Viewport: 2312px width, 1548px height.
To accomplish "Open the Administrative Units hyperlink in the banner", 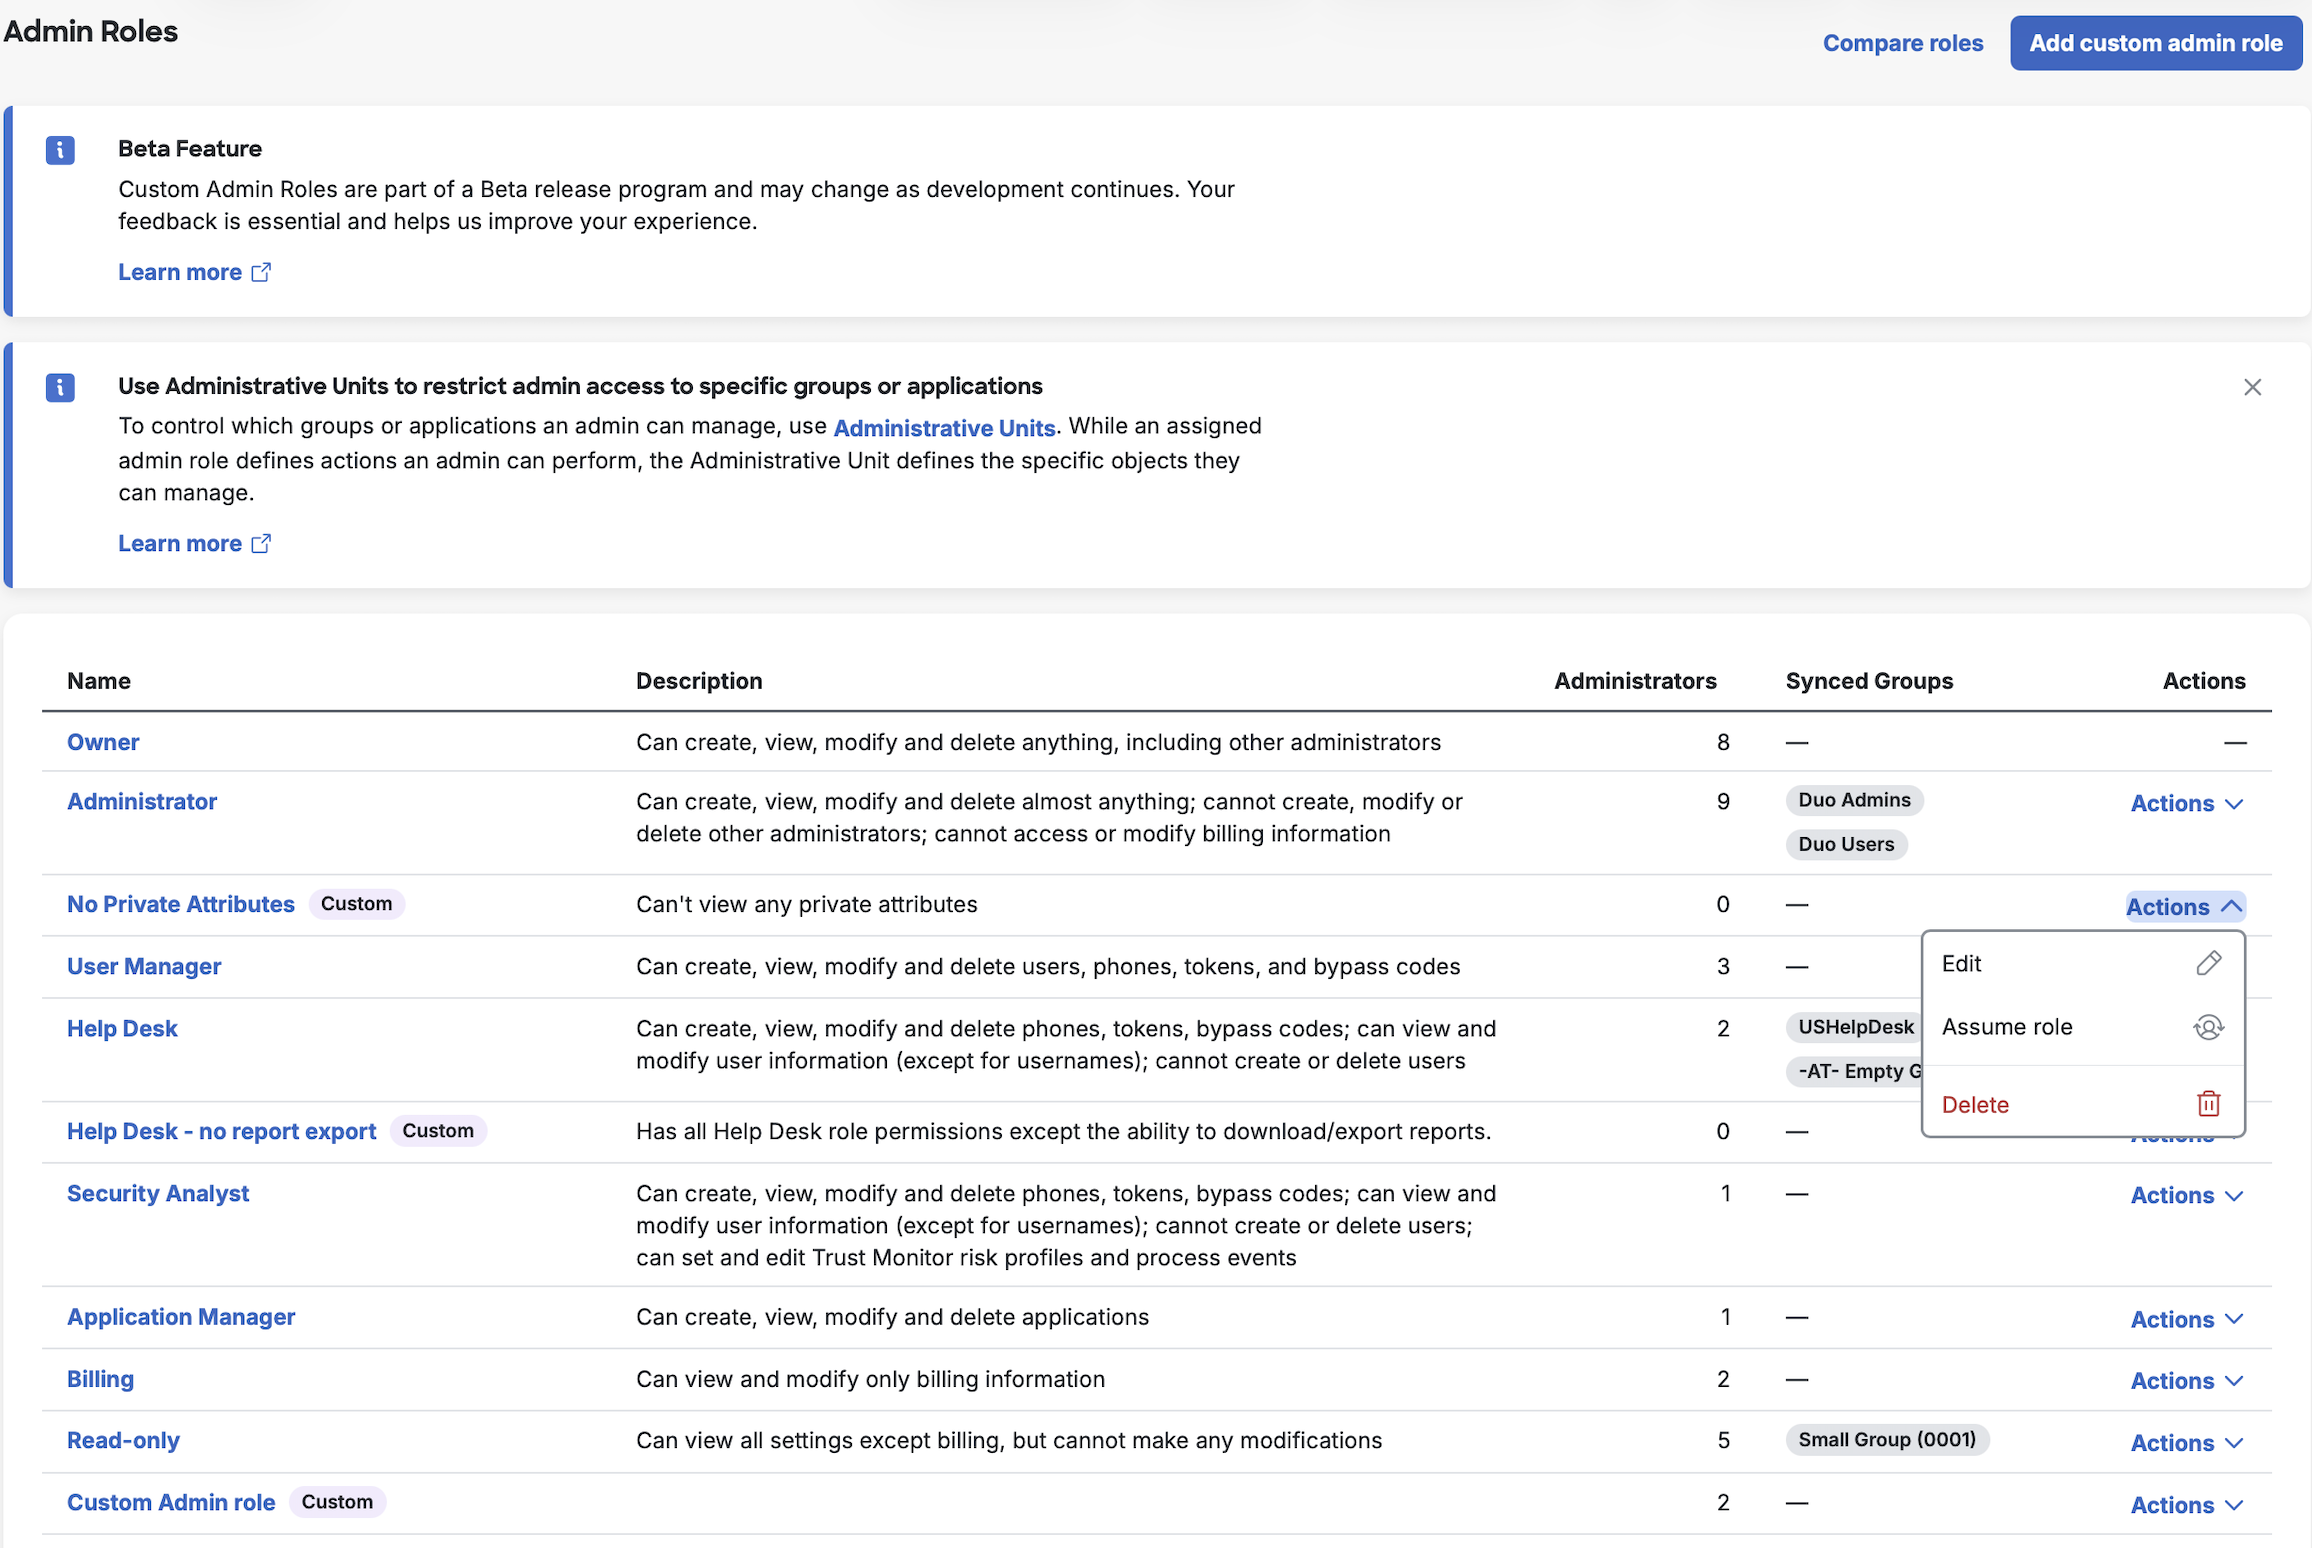I will click(944, 427).
